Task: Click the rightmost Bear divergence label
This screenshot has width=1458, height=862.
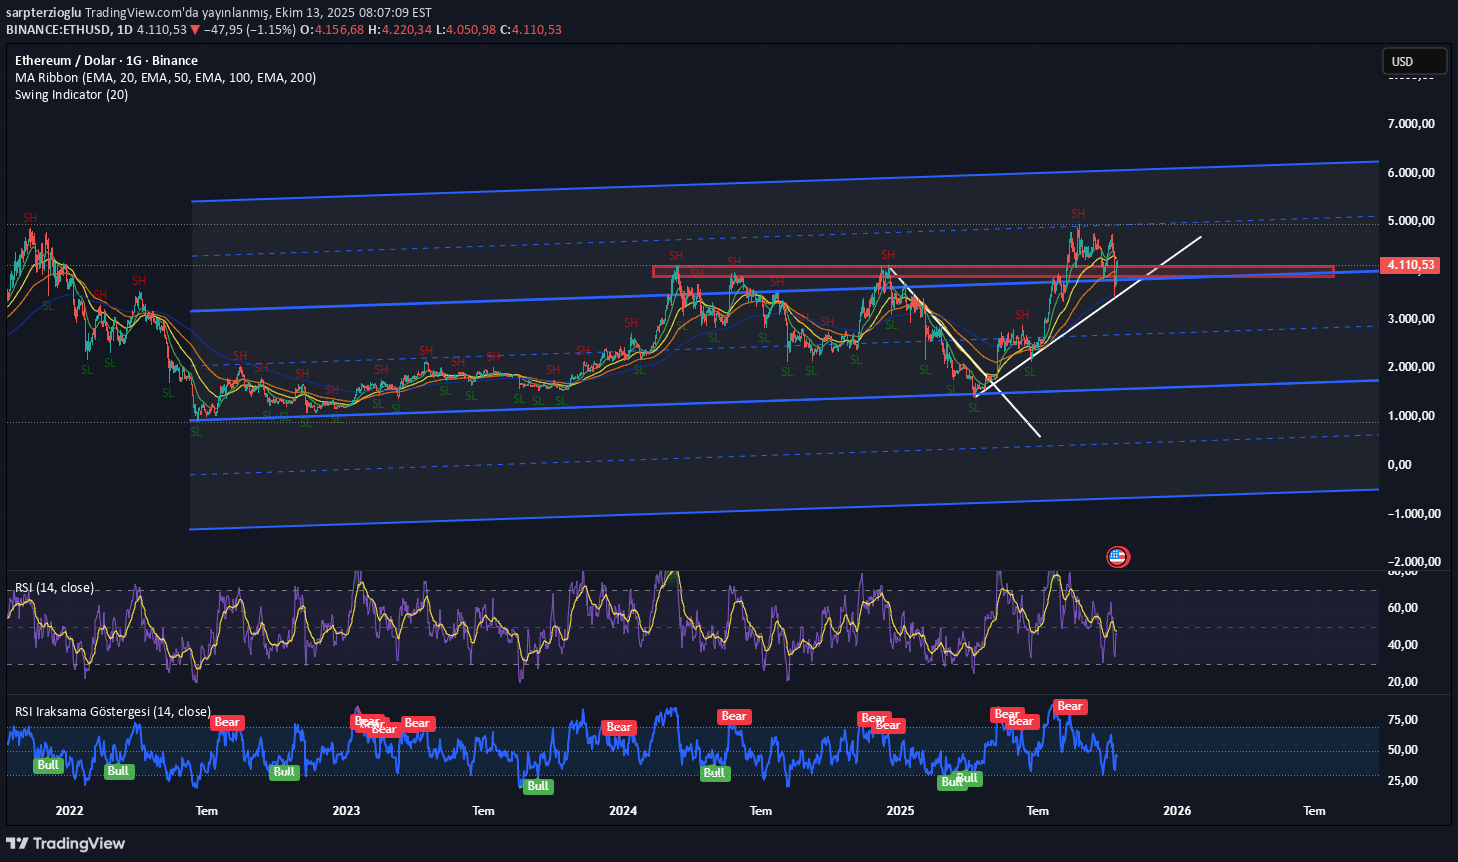Action: point(1070,706)
